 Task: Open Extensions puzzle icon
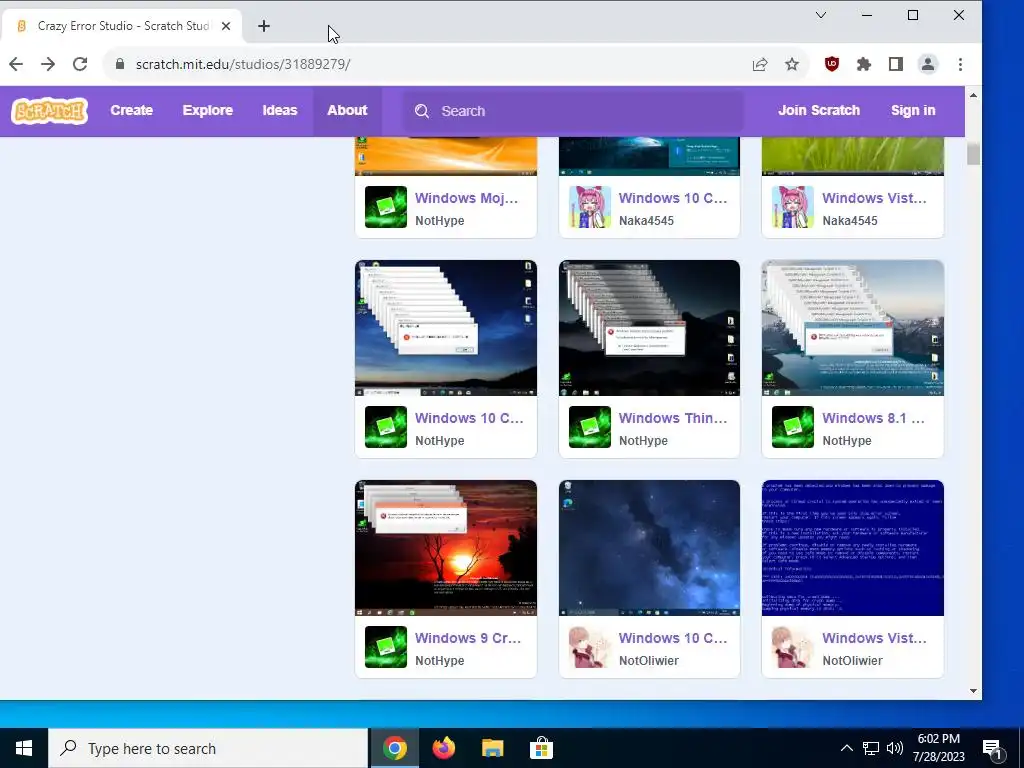863,64
